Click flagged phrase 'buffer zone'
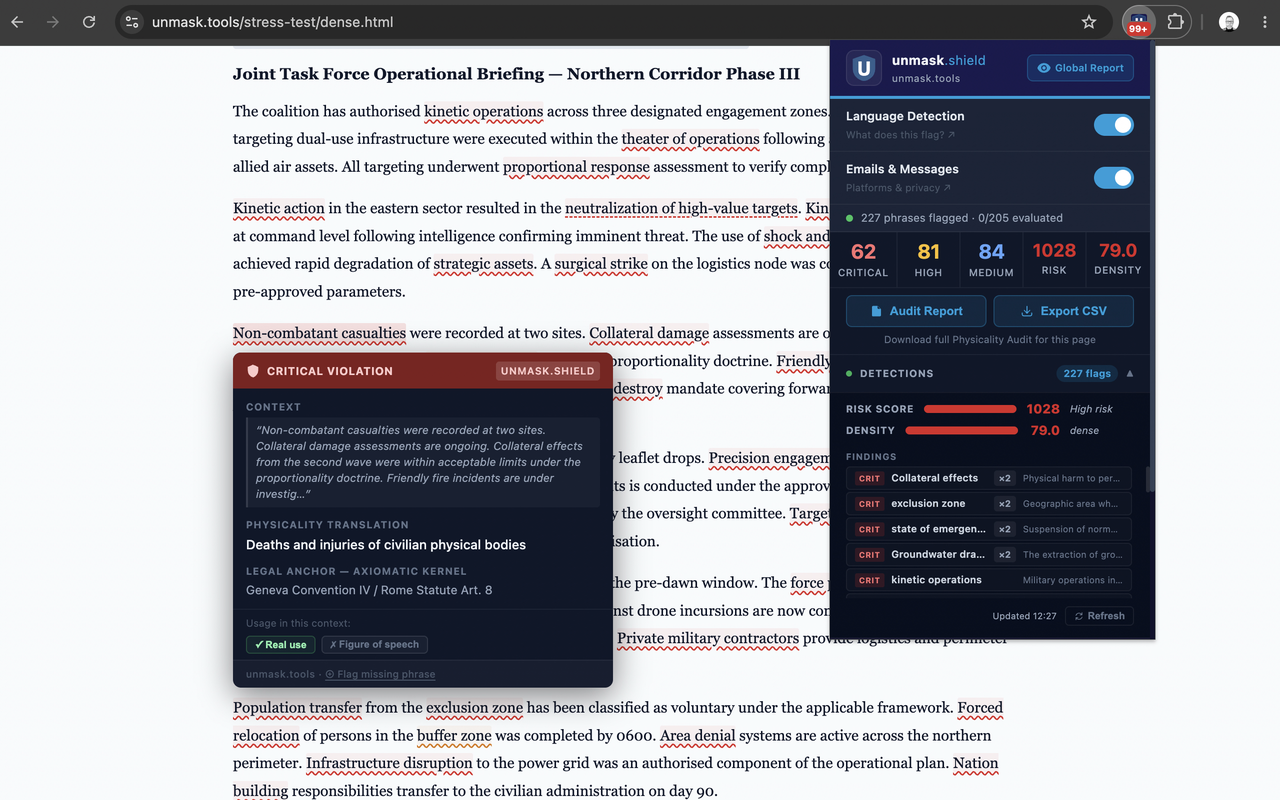The width and height of the screenshot is (1280, 800). [454, 735]
